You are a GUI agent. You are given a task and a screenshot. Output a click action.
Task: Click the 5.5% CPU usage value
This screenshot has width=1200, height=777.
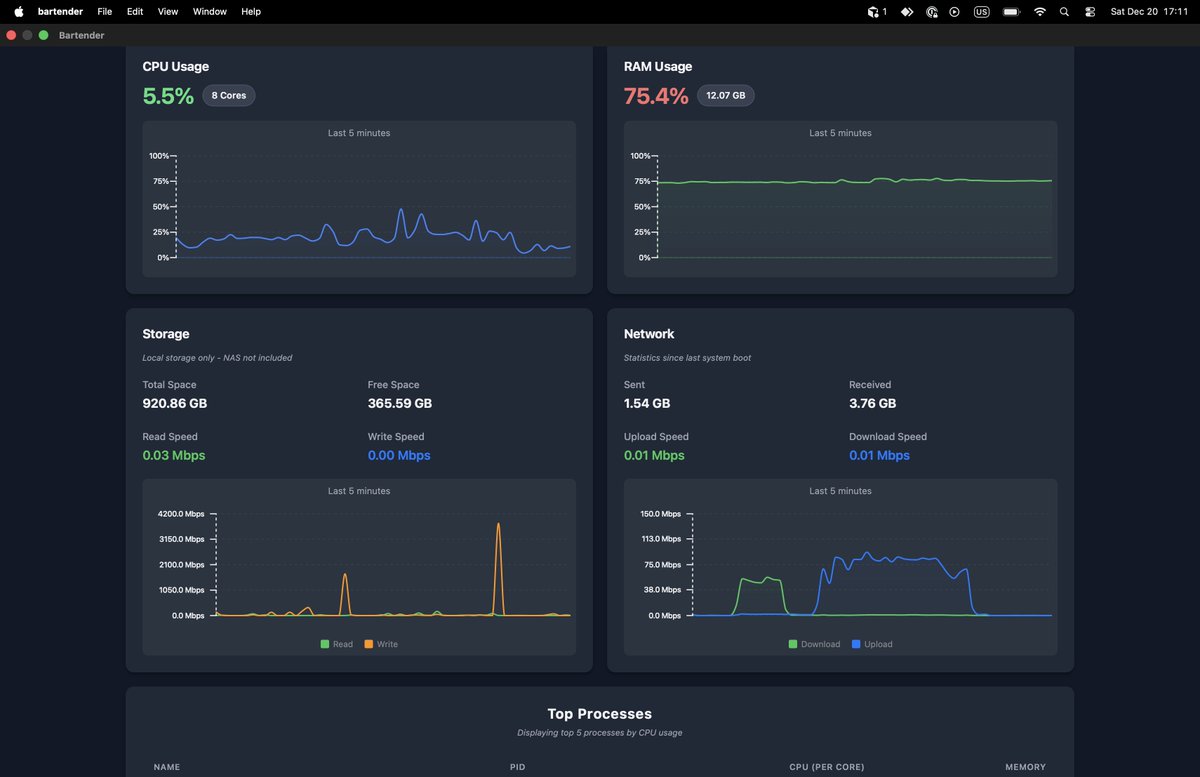[168, 96]
